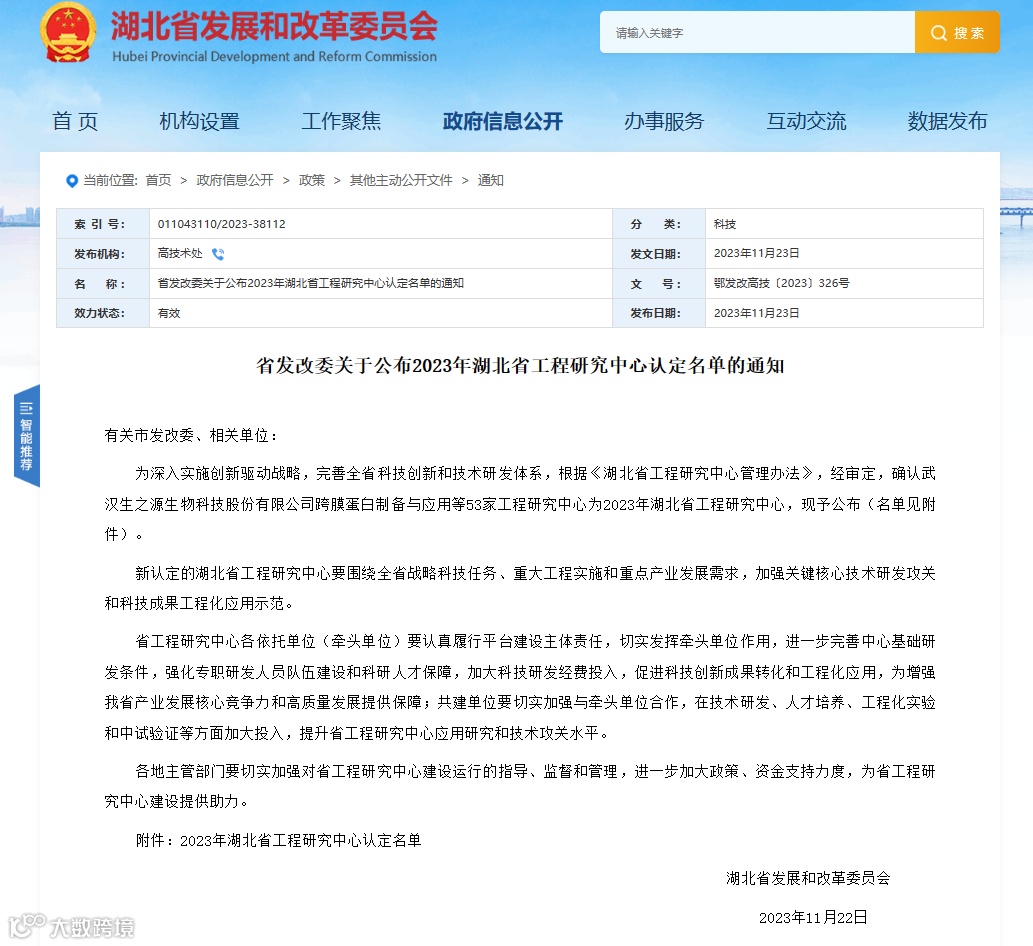The image size is (1033, 946).
Task: Click document number 鄂发改高技〔2023〕326号
Action: (781, 283)
